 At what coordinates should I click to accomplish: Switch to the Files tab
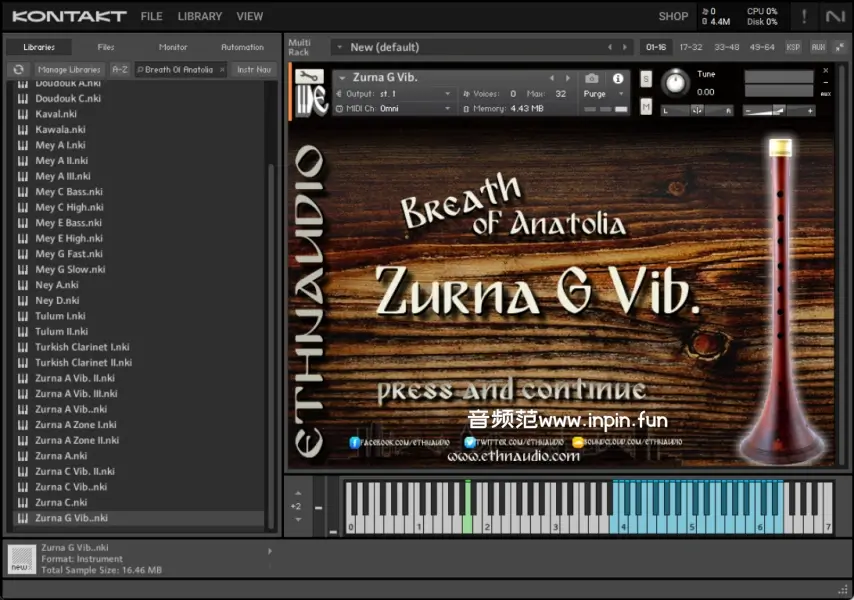pos(106,47)
